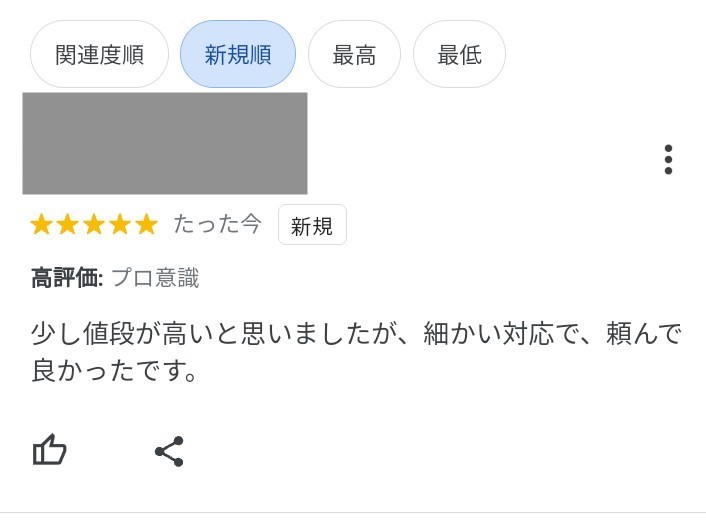This screenshot has height=522, width=706.
Task: Click the 新規 badge beside the timestamp
Action: tap(312, 225)
